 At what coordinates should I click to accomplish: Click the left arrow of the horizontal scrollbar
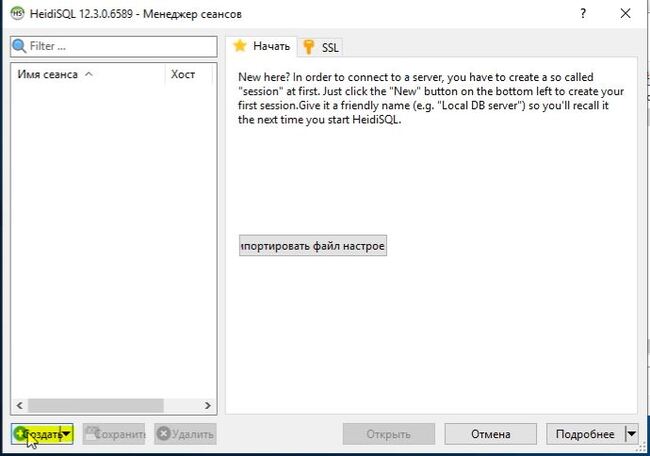point(19,405)
